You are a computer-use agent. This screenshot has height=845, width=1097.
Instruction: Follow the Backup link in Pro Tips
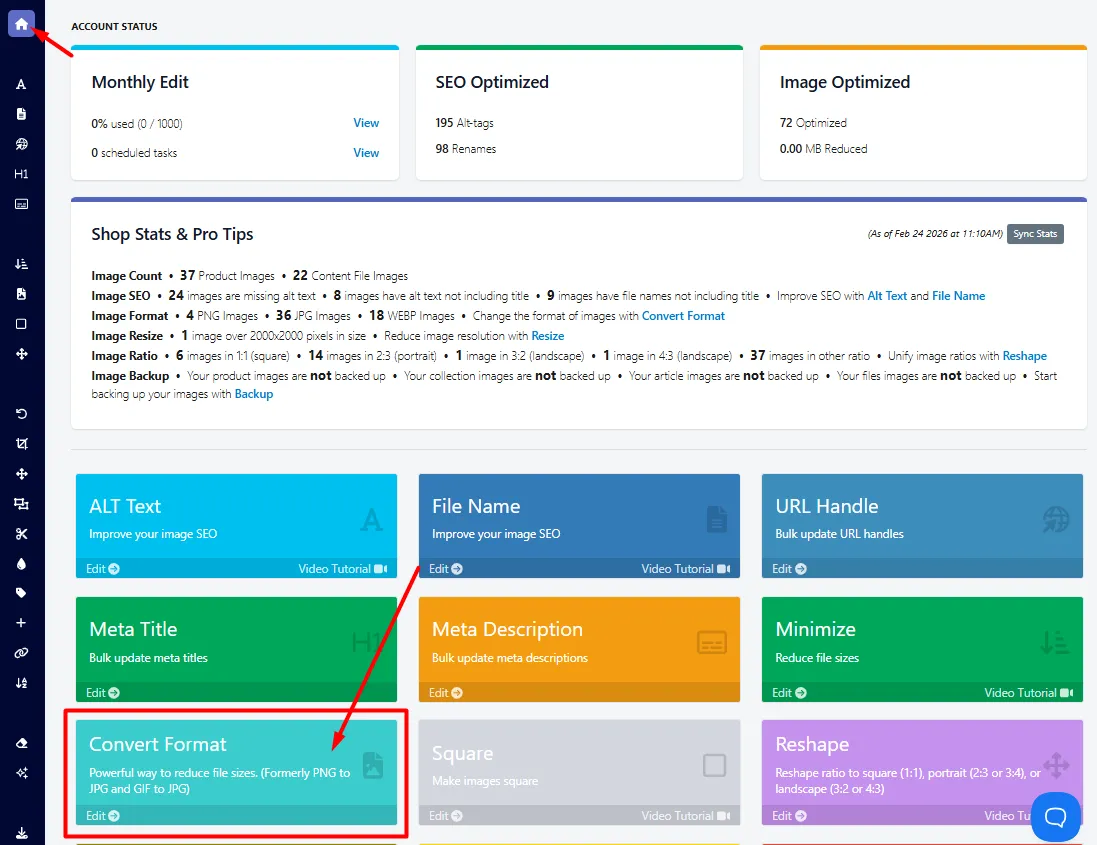[253, 395]
